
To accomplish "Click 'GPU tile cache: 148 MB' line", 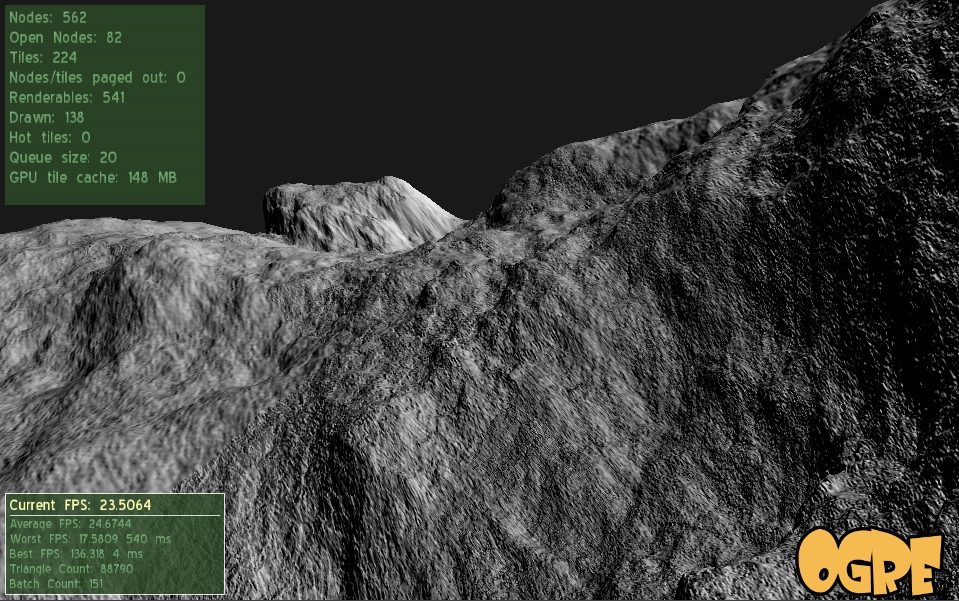I will pos(93,178).
